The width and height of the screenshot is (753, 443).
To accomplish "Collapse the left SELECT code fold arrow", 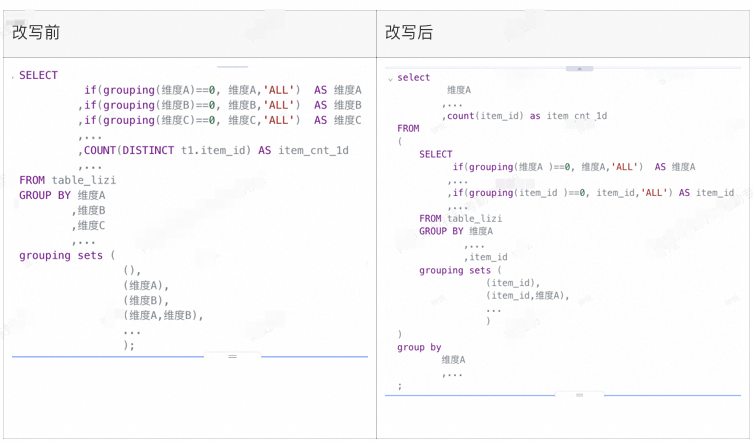I will 13,77.
